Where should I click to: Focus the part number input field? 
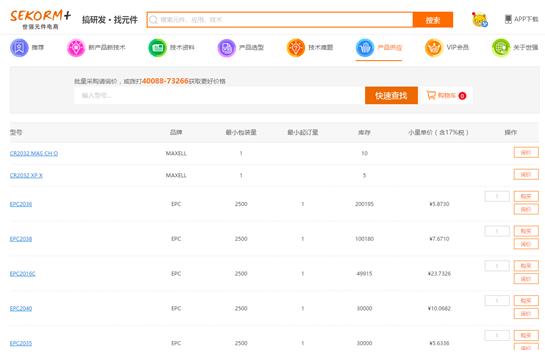[x=220, y=95]
